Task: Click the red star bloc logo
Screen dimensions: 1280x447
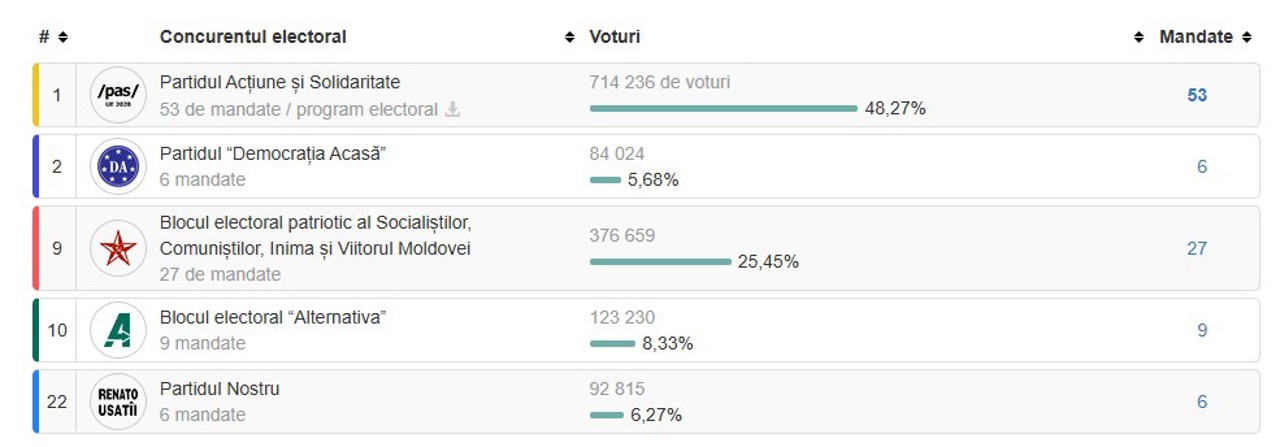Action: pyautogui.click(x=118, y=248)
